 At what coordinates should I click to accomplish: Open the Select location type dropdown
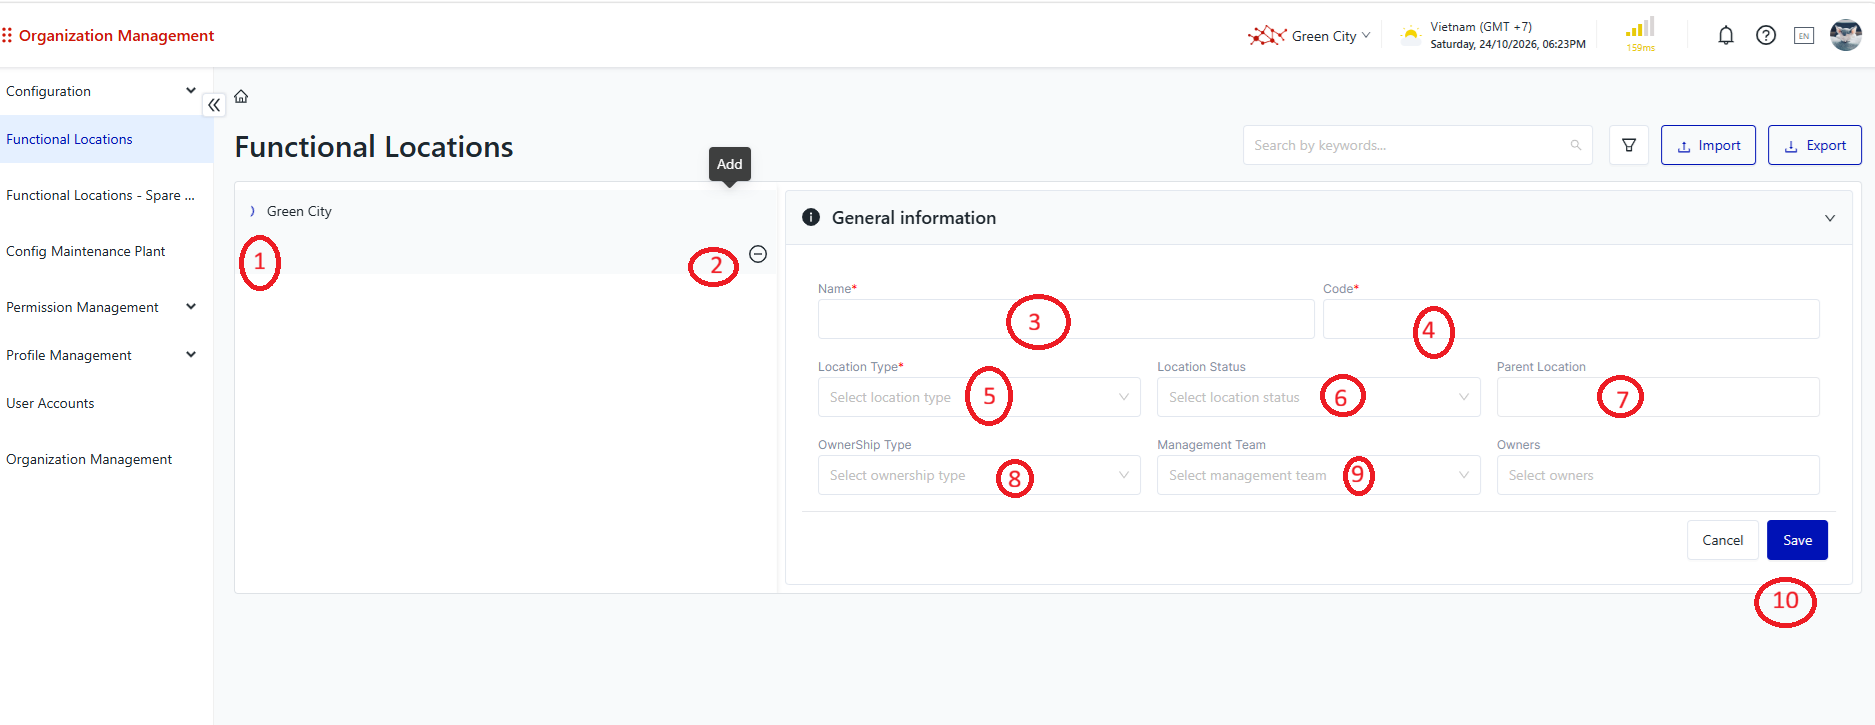979,397
